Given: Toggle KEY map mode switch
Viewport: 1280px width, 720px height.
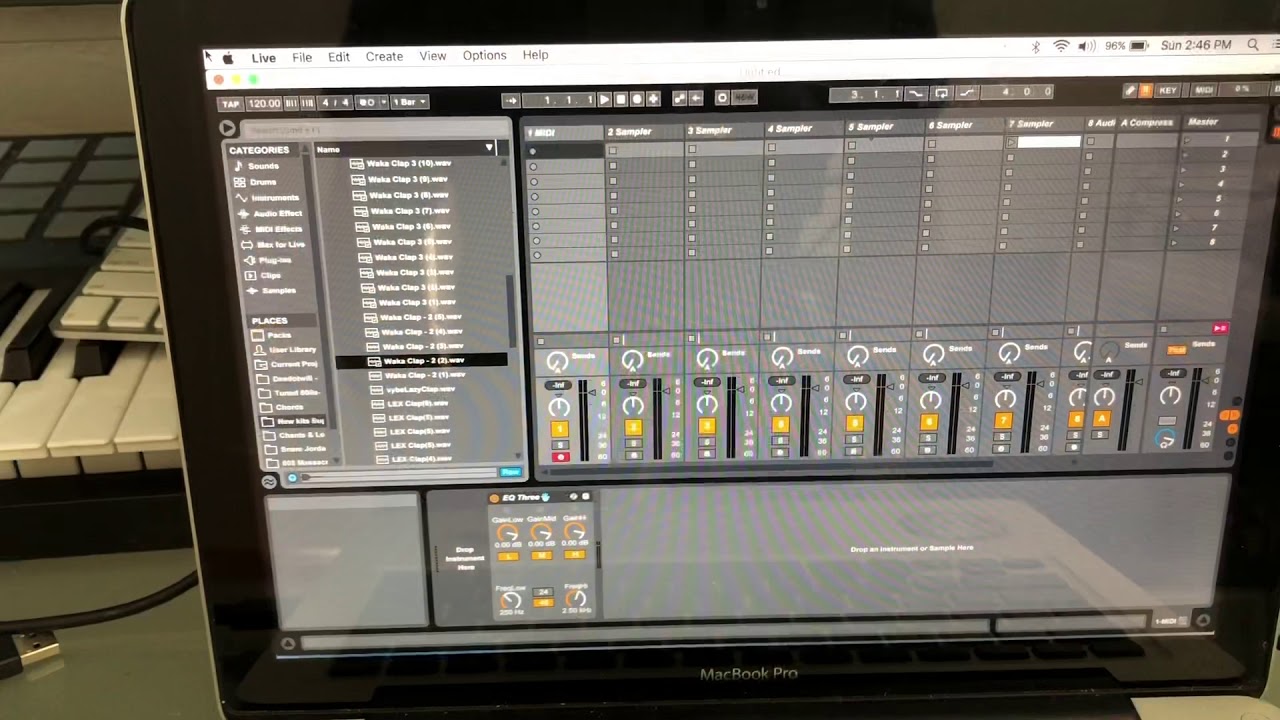Looking at the screenshot, I should tap(1168, 91).
